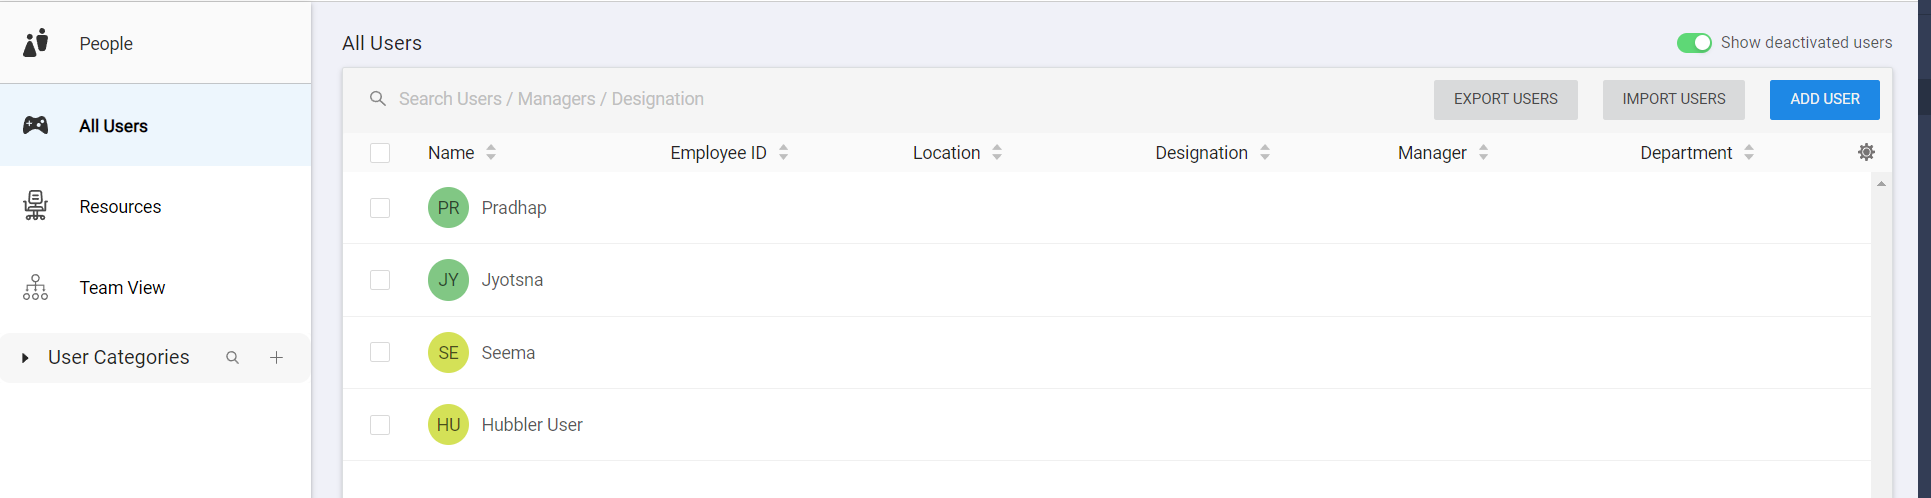Click the gamepad icon beside All Users
Viewport: 1931px width, 498px height.
click(36, 125)
